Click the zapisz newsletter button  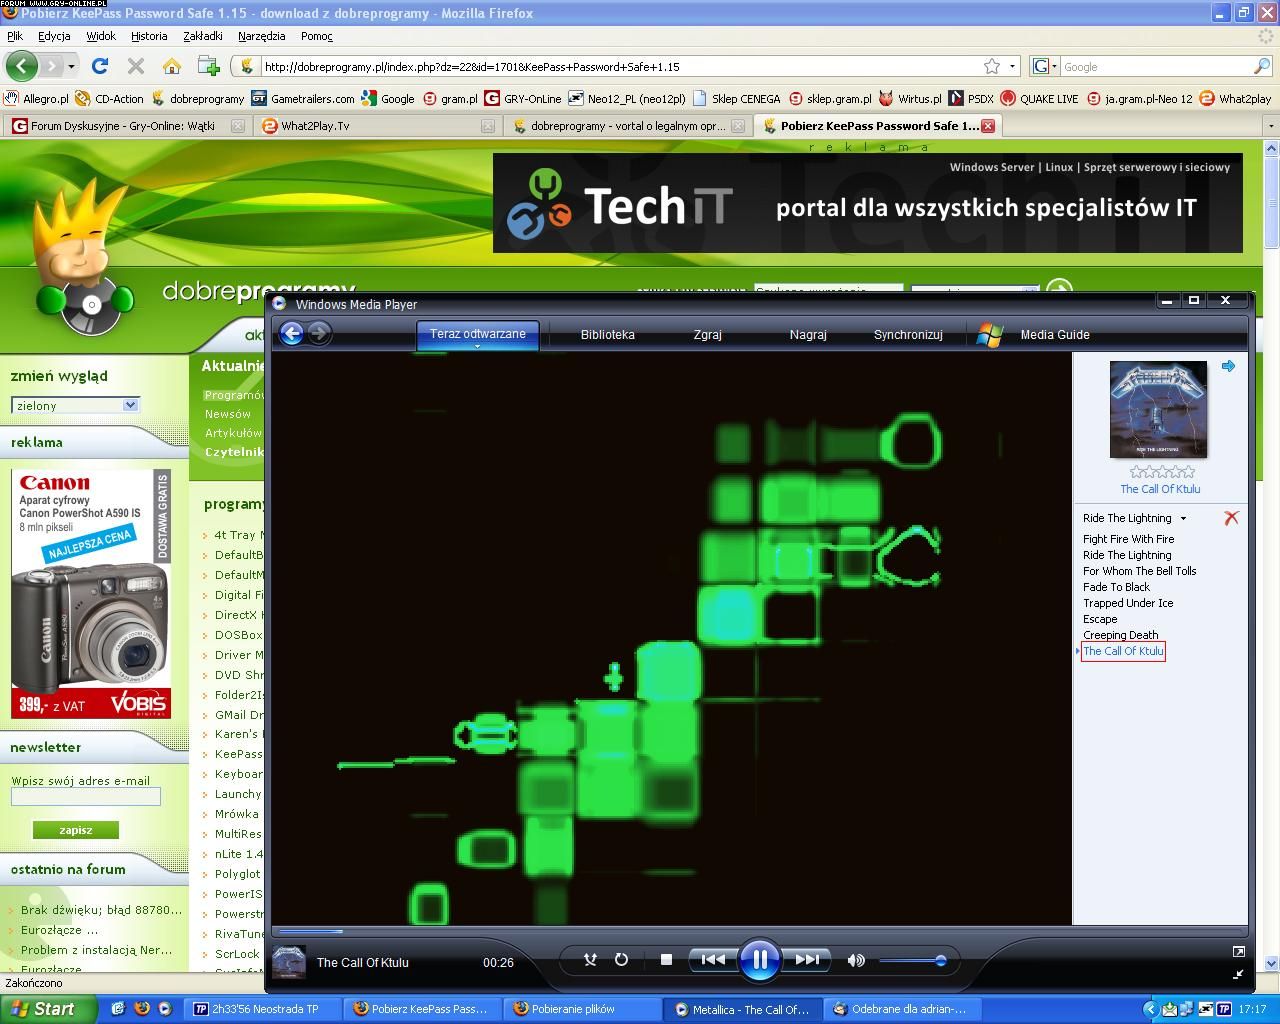(75, 830)
